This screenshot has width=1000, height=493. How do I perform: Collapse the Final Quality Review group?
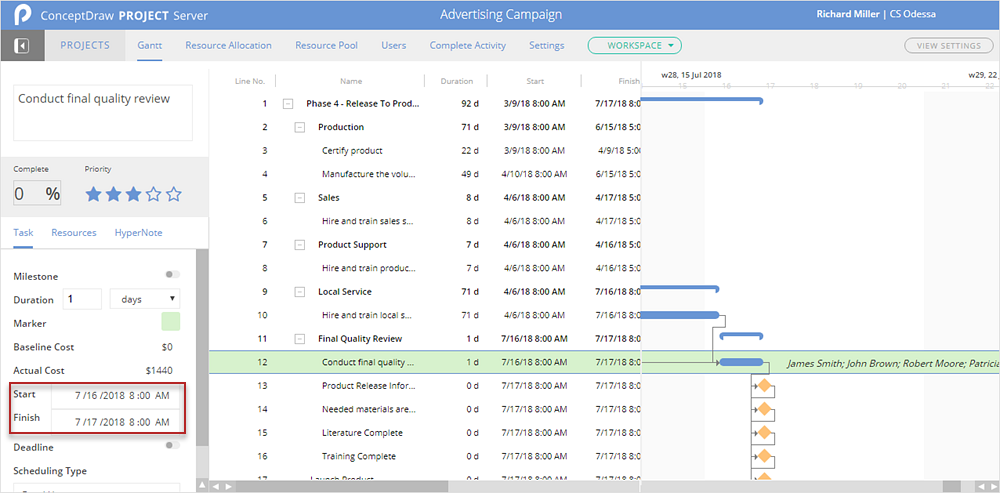[x=299, y=339]
